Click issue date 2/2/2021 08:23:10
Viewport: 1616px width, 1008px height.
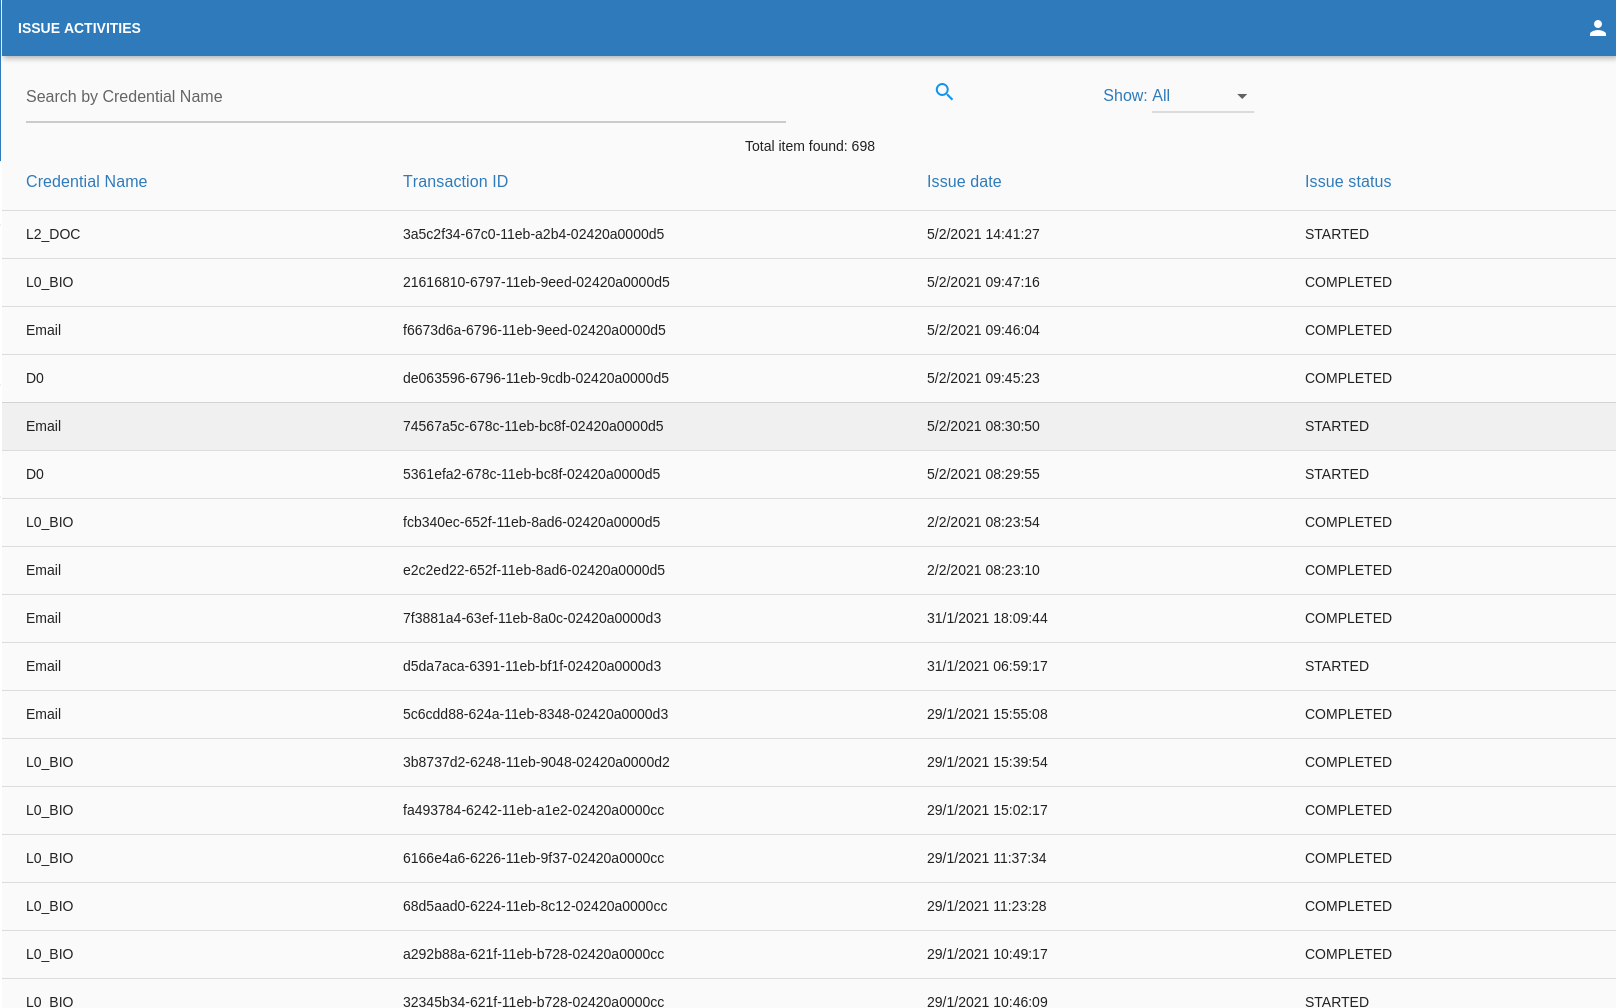click(983, 570)
